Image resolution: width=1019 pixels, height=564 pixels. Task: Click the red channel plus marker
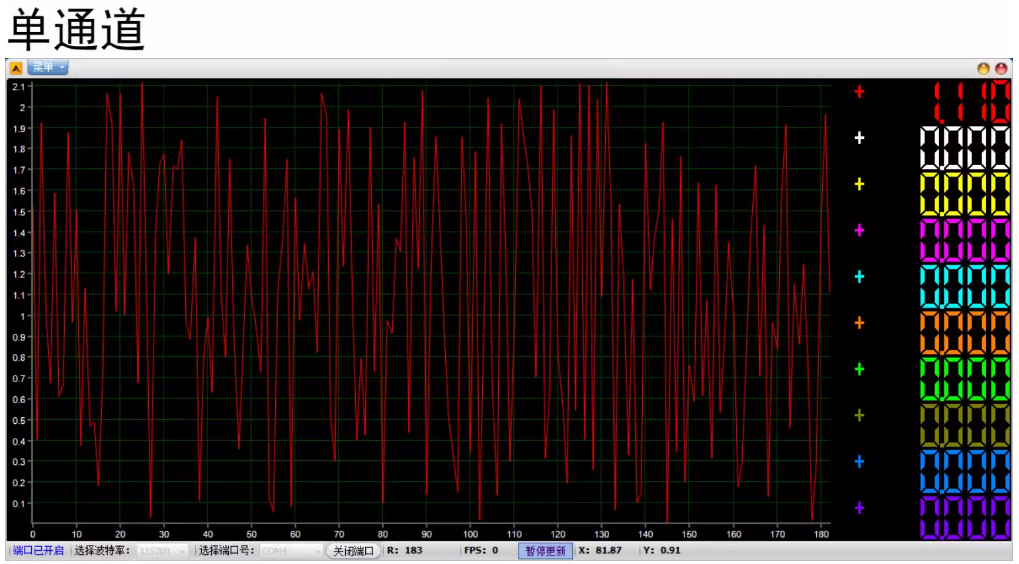[x=859, y=92]
